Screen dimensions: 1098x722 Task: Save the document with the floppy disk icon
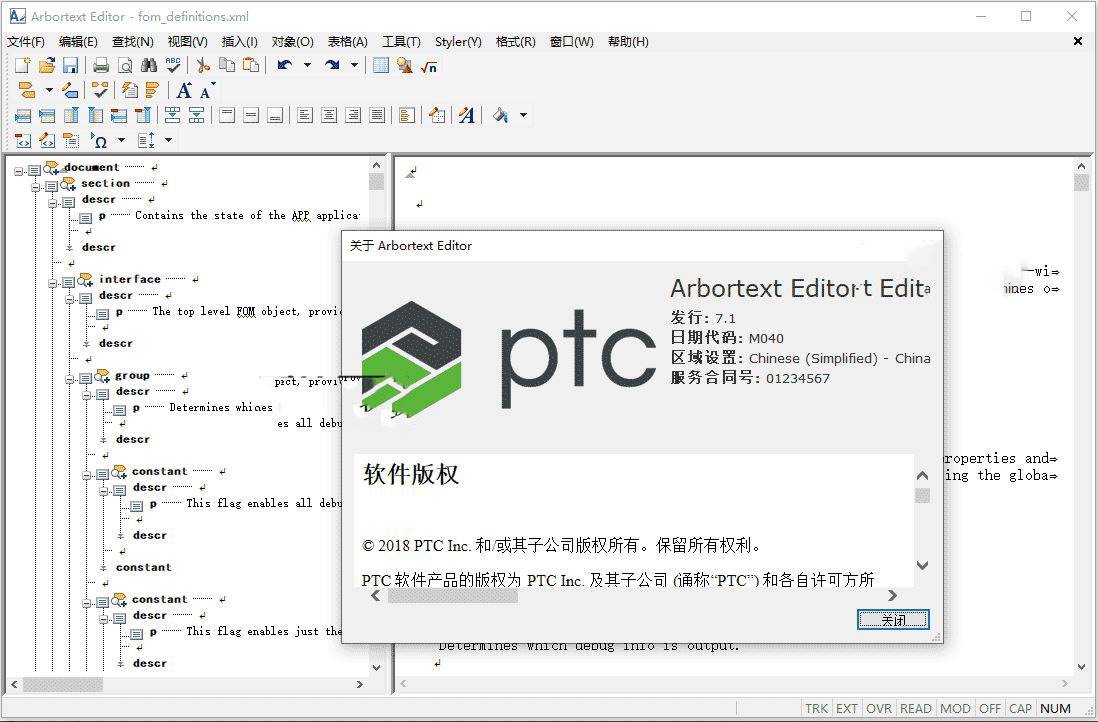pos(70,66)
